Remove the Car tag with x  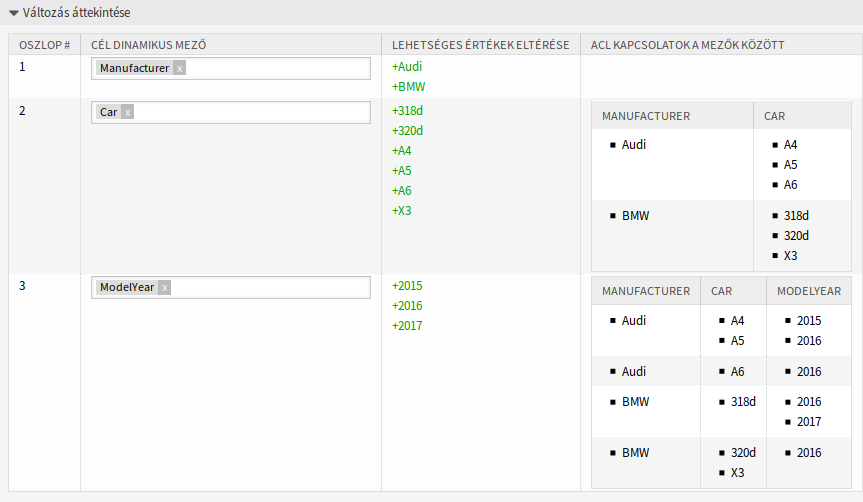128,112
